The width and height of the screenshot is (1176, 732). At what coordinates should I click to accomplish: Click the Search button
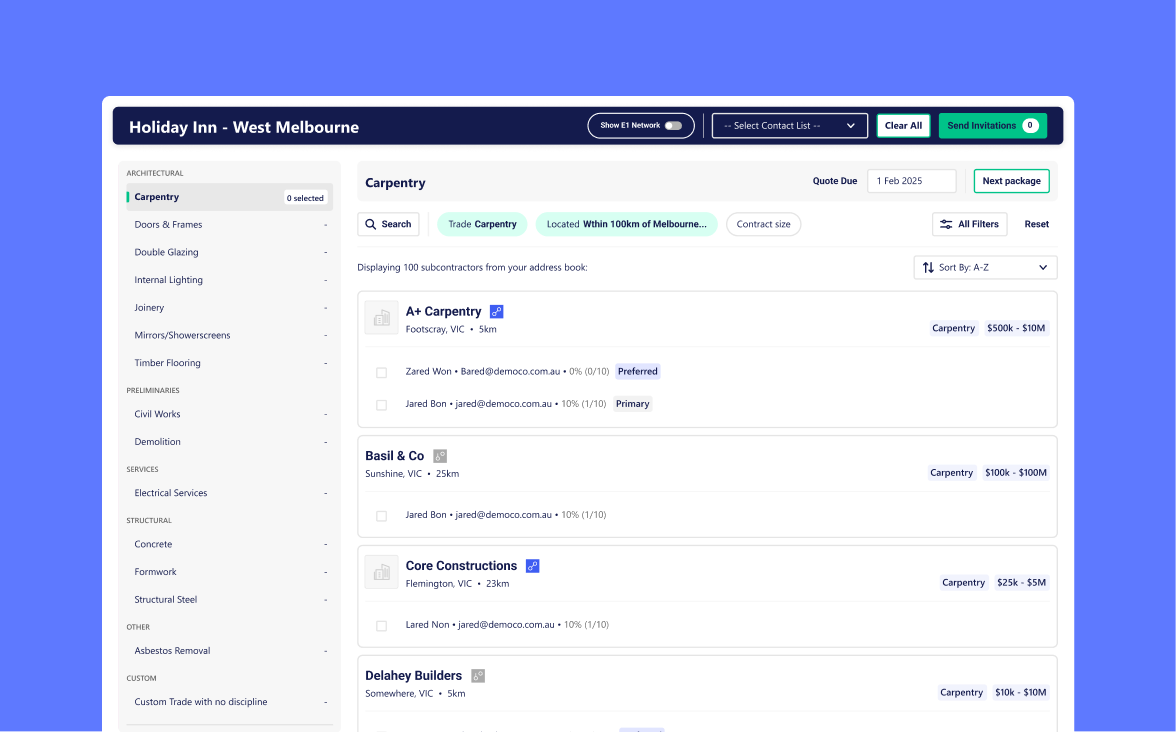[x=388, y=224]
